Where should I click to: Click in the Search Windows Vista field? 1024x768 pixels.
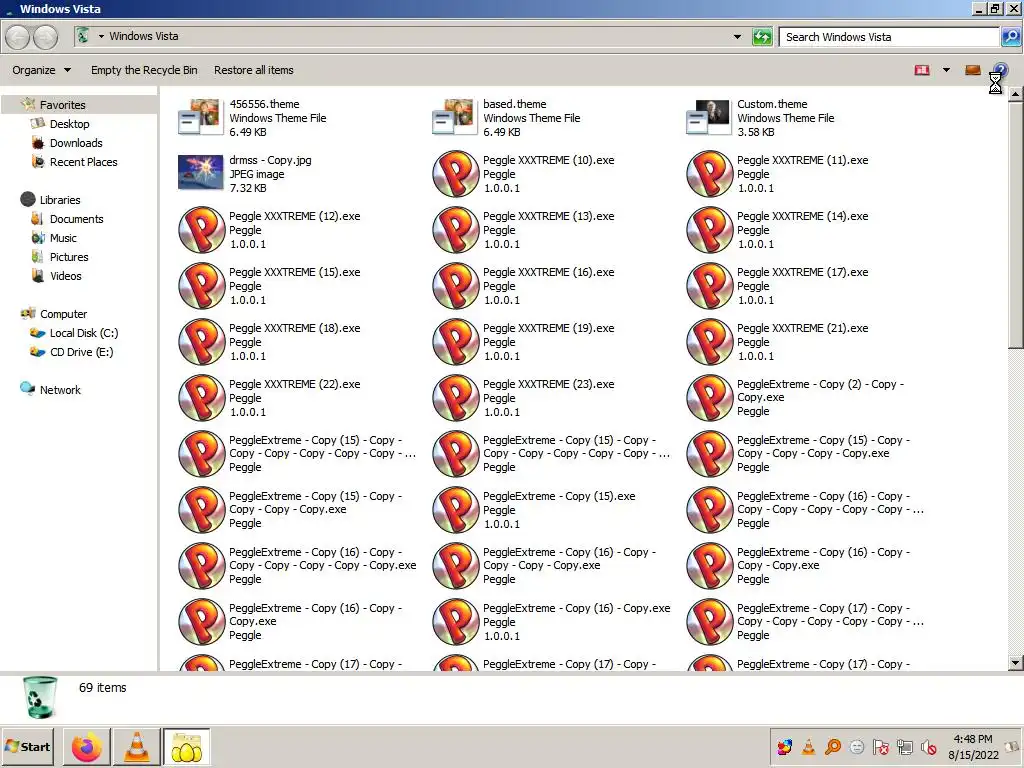[x=888, y=37]
